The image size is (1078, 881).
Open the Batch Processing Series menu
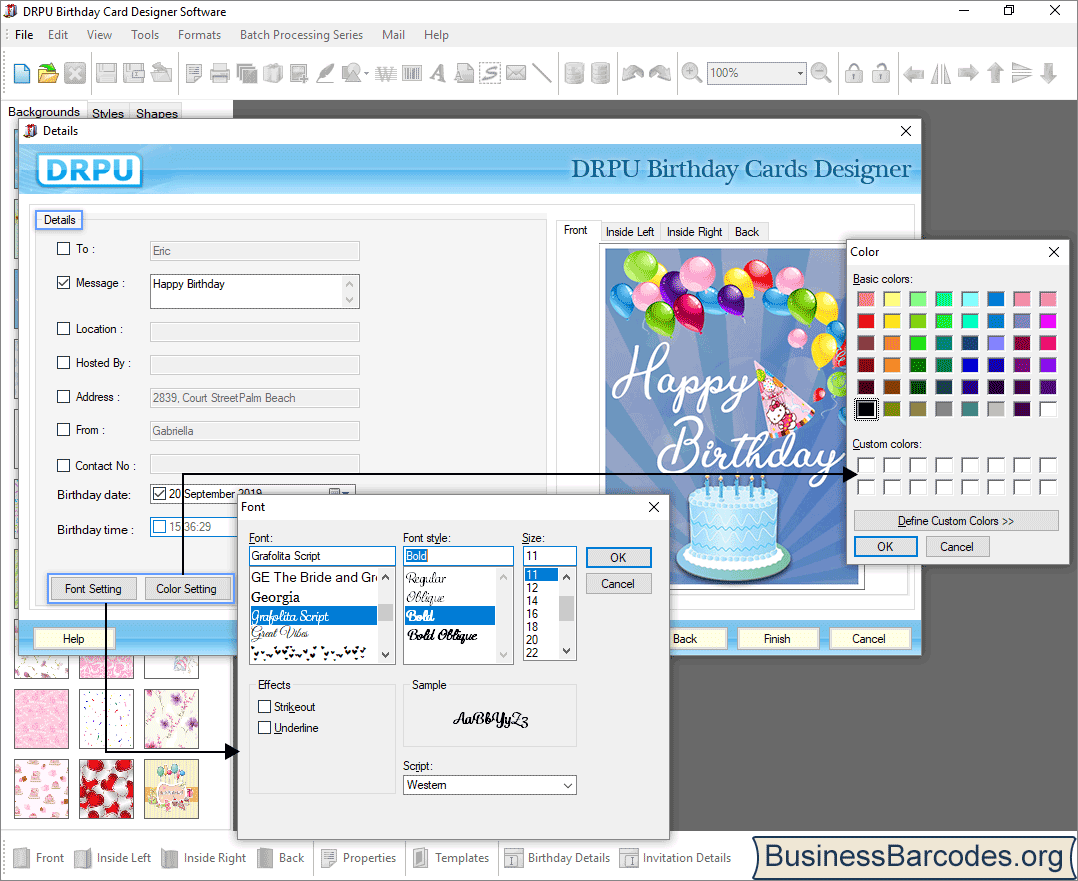[301, 34]
